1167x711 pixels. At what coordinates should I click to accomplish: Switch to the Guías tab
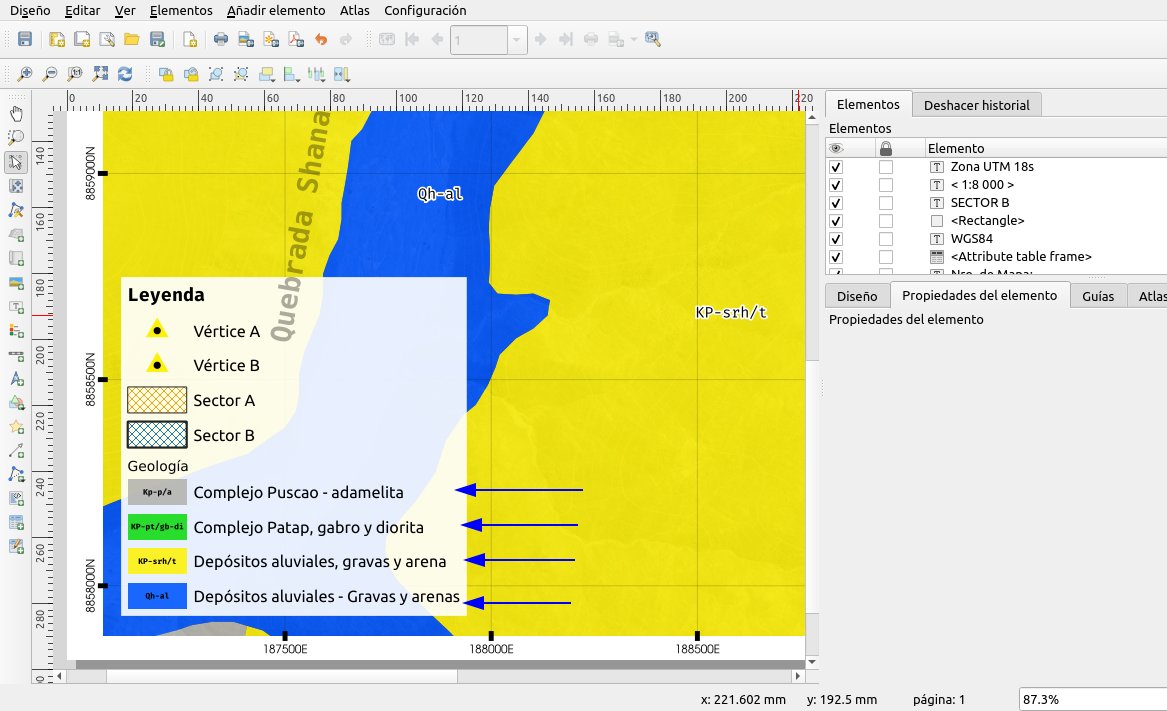point(1098,296)
